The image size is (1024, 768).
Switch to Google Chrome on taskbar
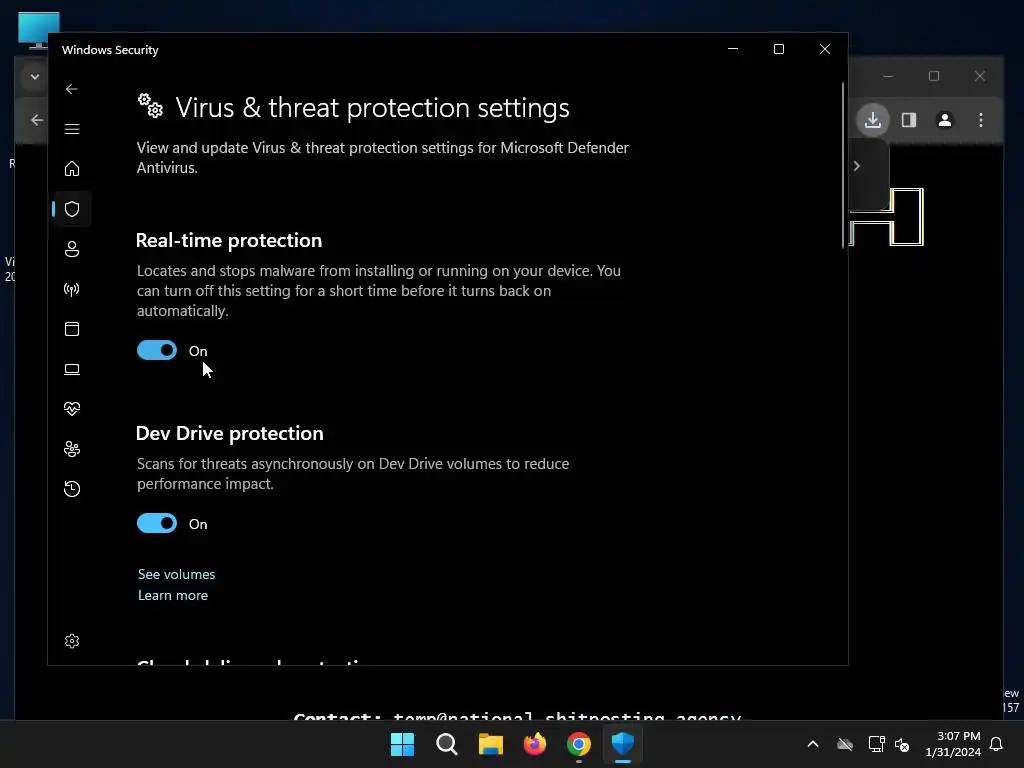579,744
